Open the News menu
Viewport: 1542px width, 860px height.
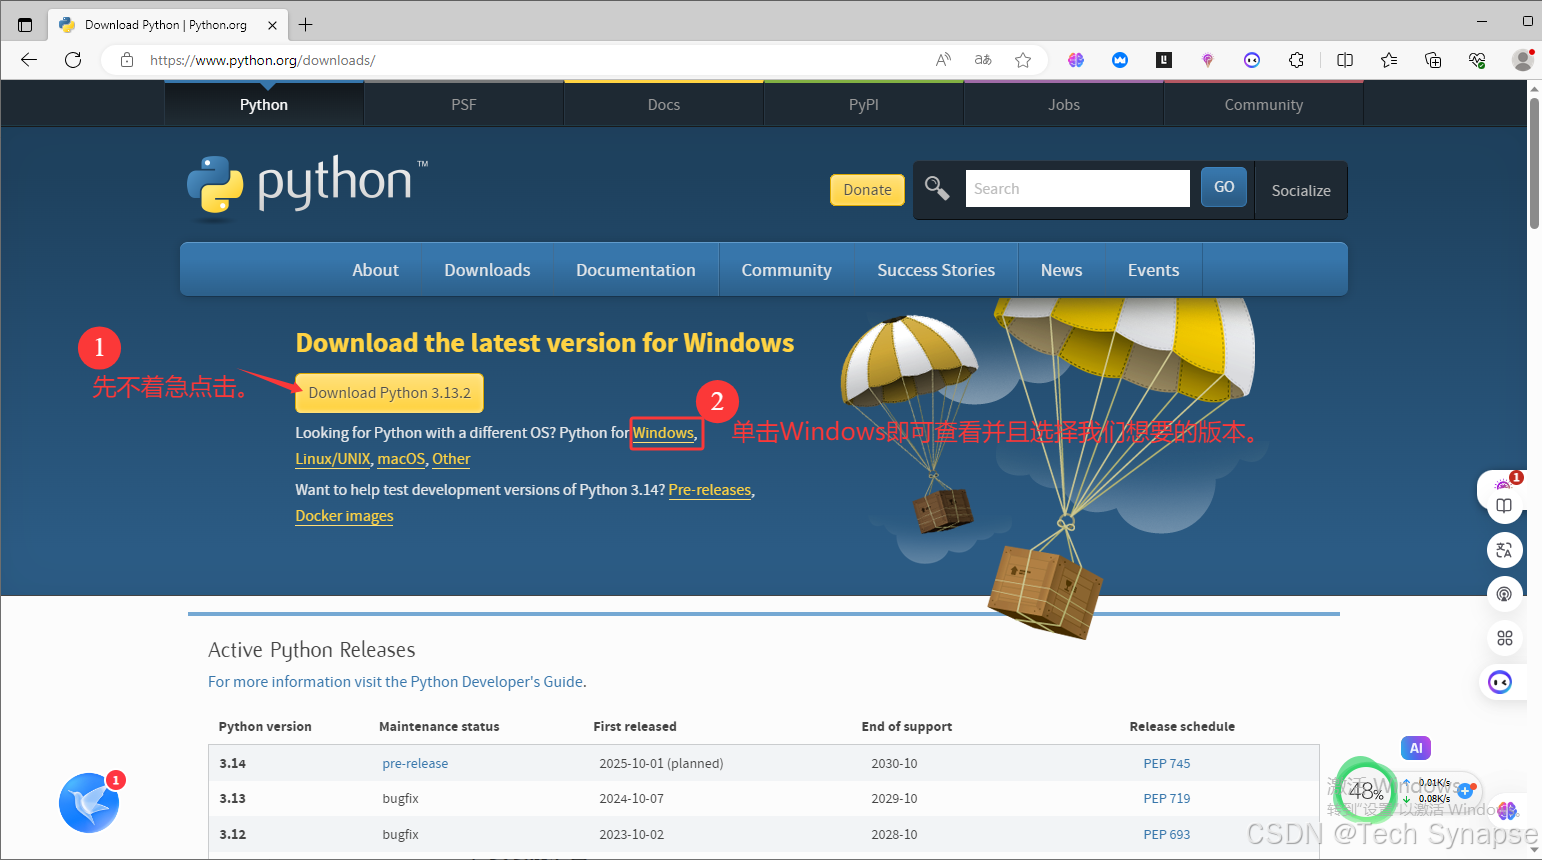tap(1061, 270)
